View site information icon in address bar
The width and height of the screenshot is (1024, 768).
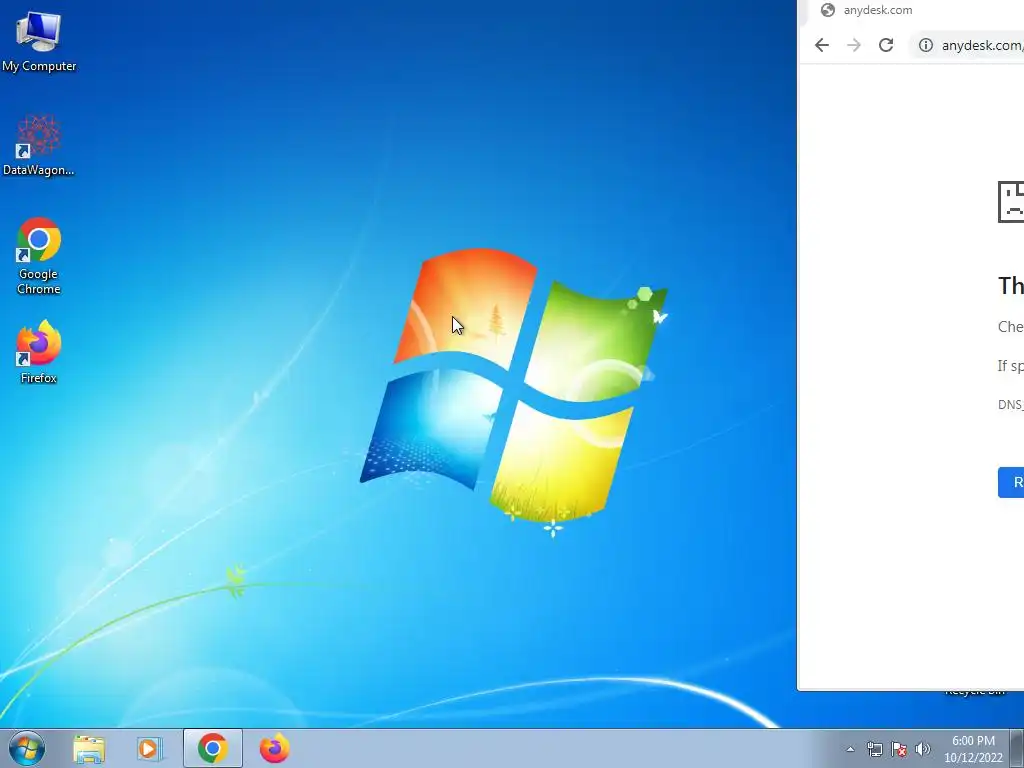pyautogui.click(x=925, y=45)
